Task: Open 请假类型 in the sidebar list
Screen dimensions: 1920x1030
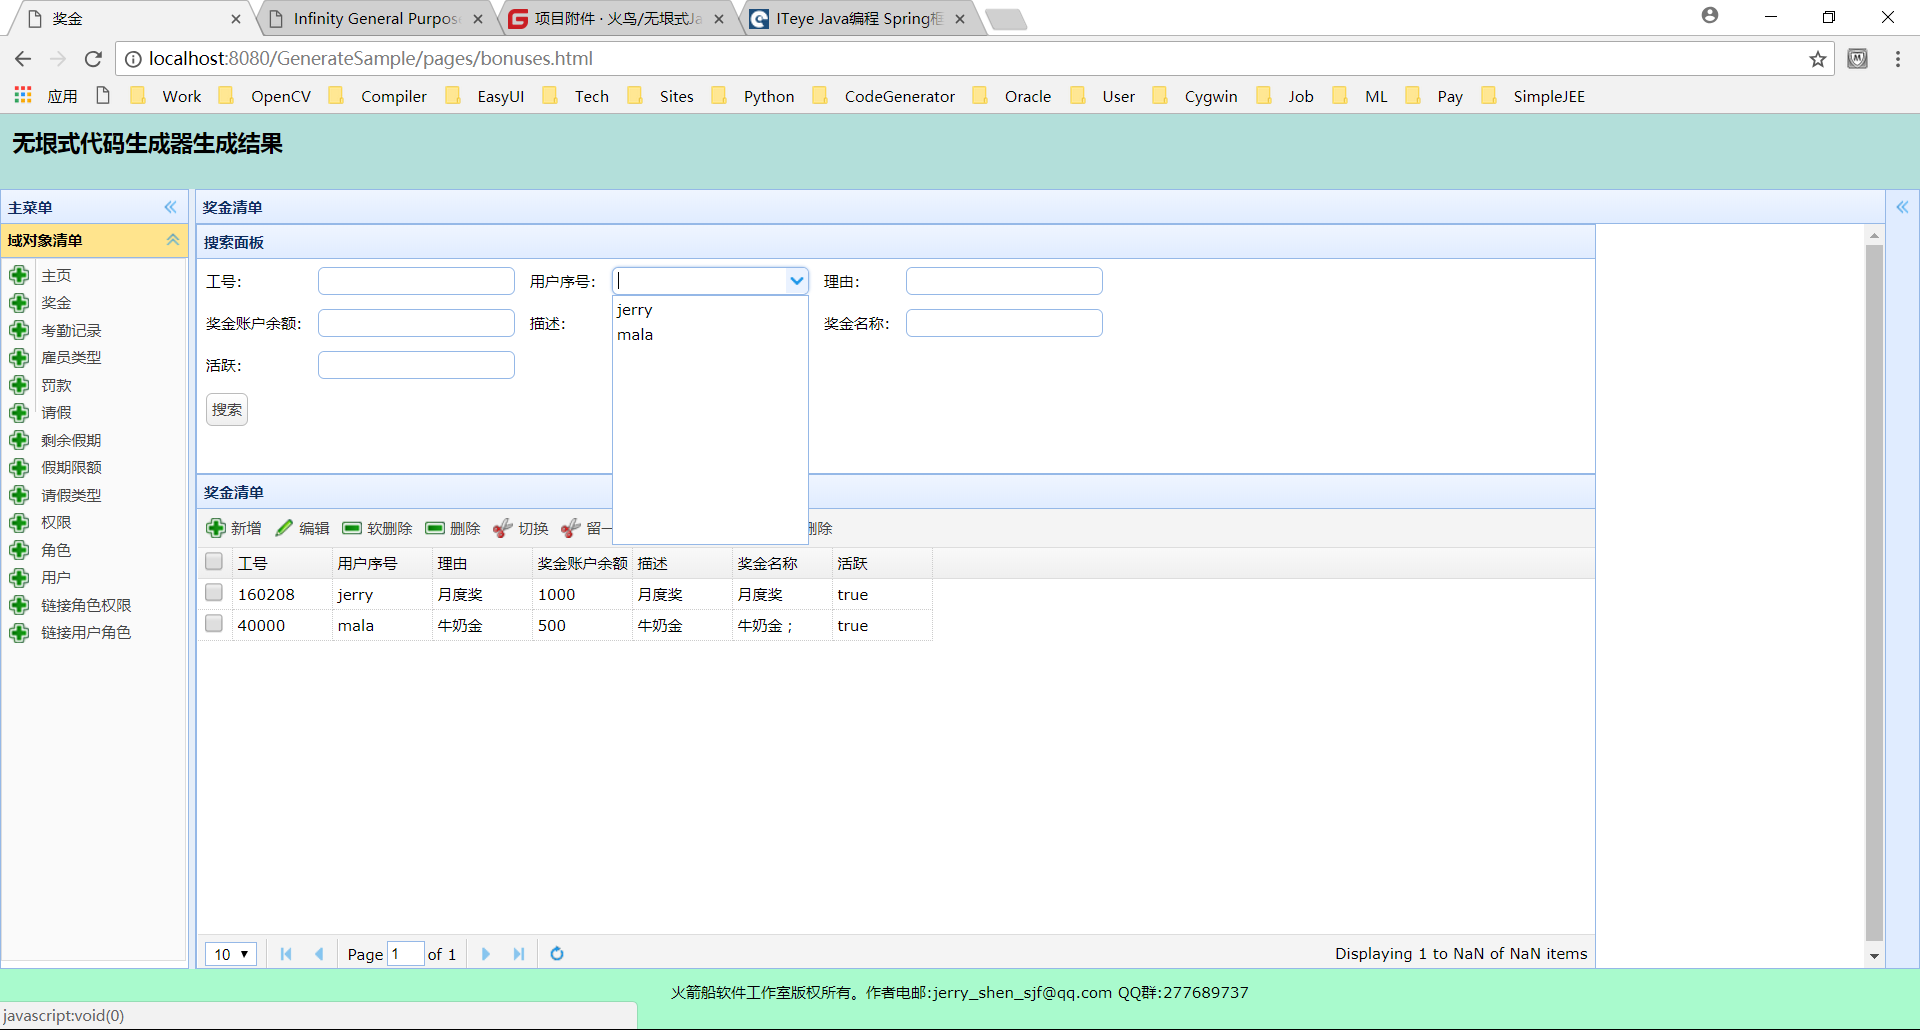Action: click(71, 495)
